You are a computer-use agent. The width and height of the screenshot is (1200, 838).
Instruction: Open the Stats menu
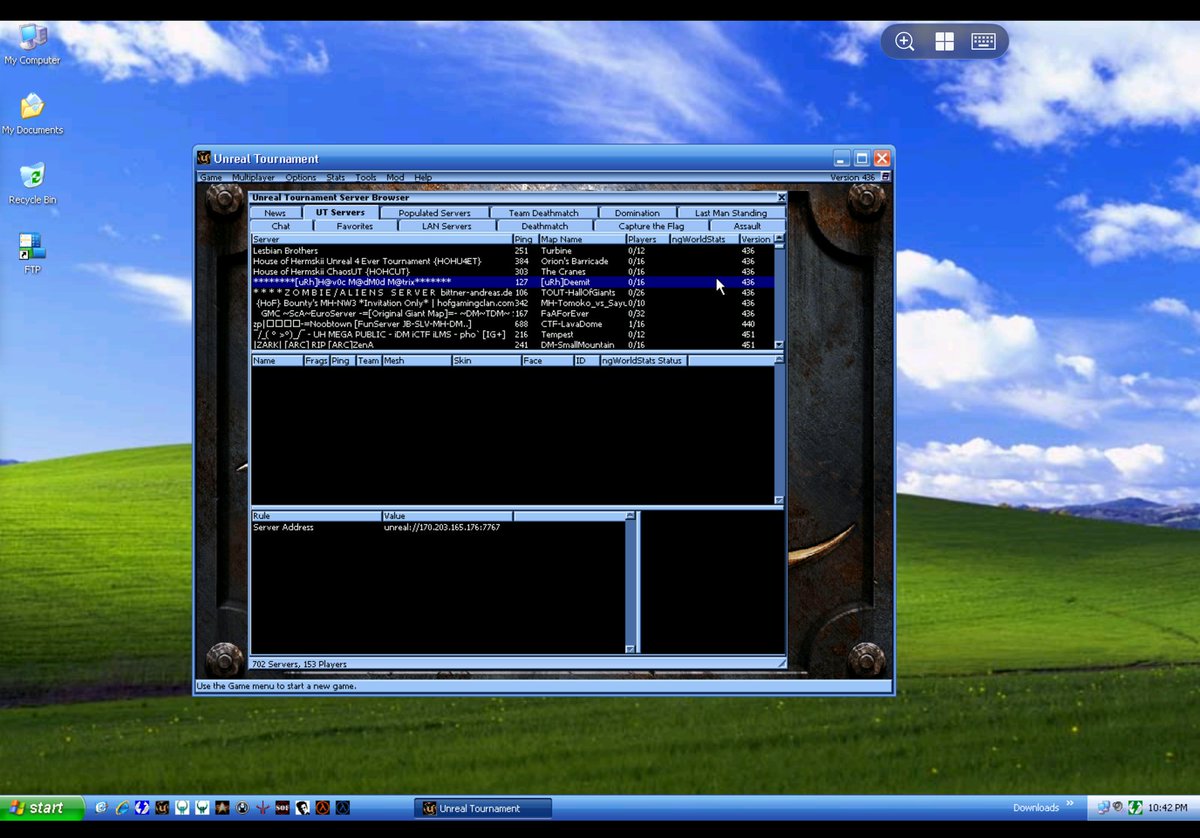pyautogui.click(x=336, y=177)
